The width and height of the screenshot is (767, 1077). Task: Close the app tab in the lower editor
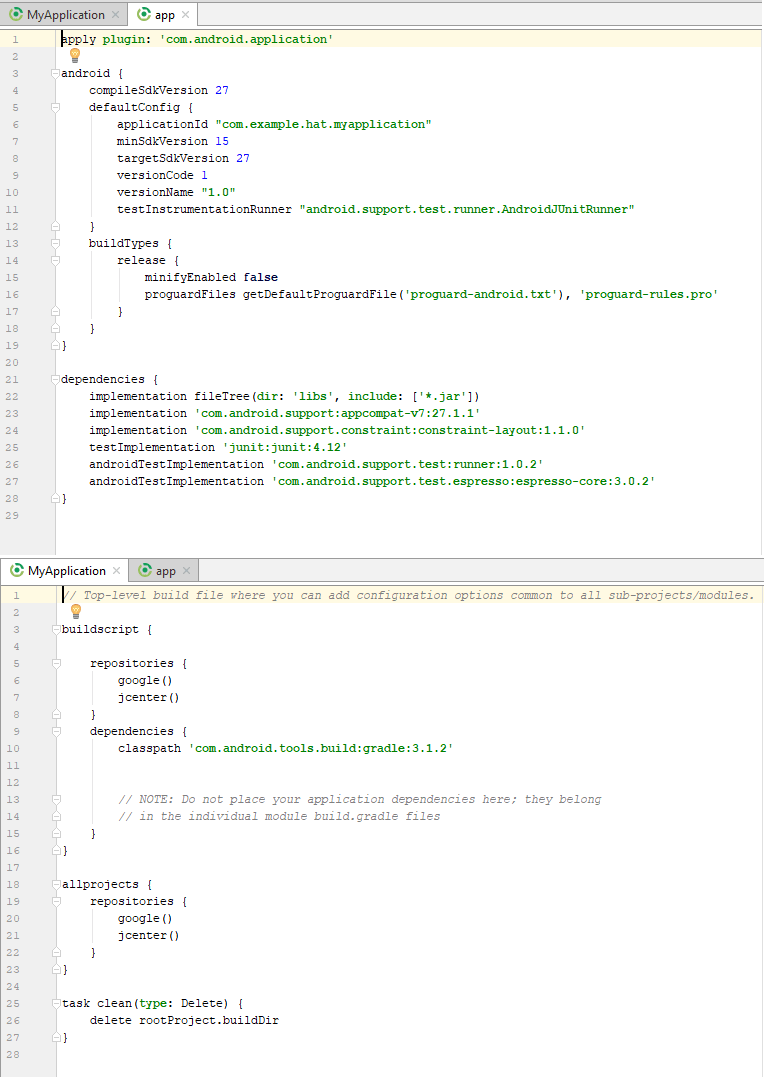(186, 571)
